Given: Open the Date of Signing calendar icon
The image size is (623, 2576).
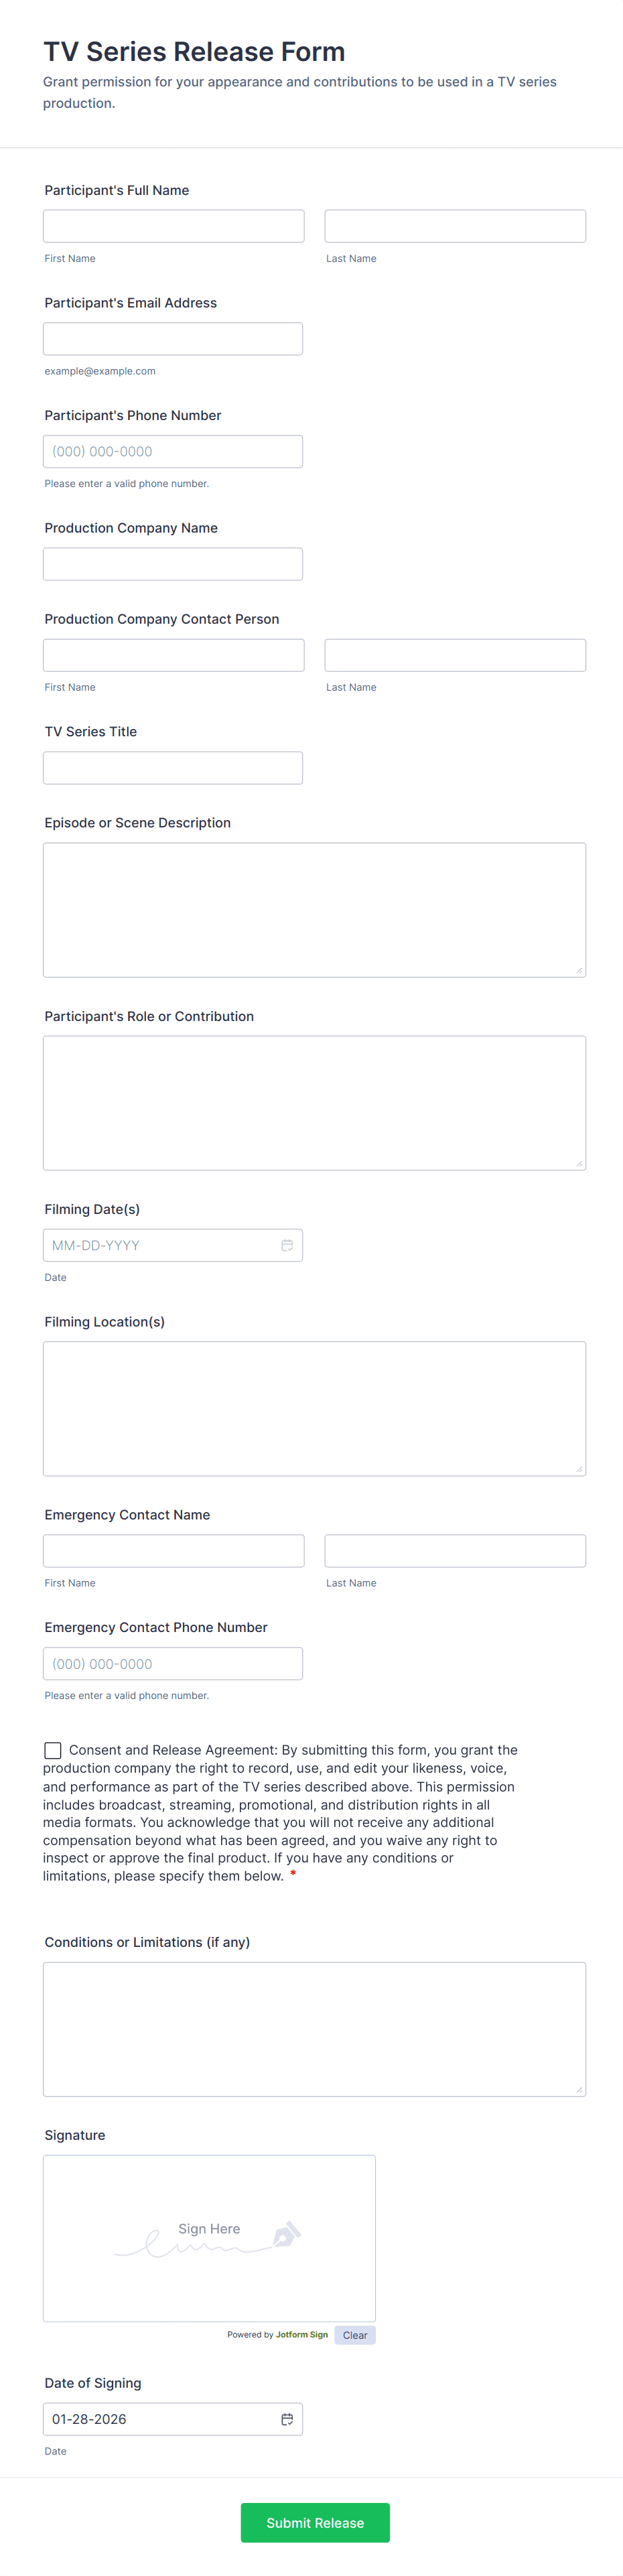Looking at the screenshot, I should pyautogui.click(x=287, y=2419).
